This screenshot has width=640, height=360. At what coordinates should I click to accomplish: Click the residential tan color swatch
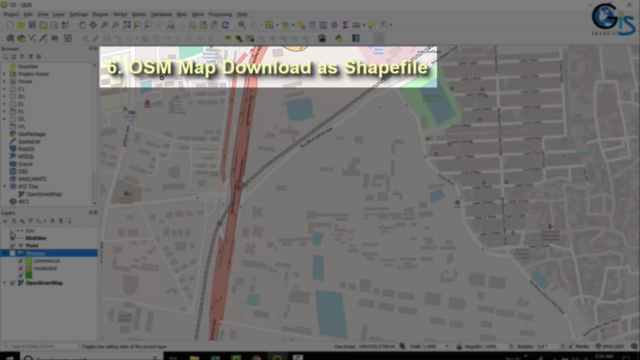[29, 268]
